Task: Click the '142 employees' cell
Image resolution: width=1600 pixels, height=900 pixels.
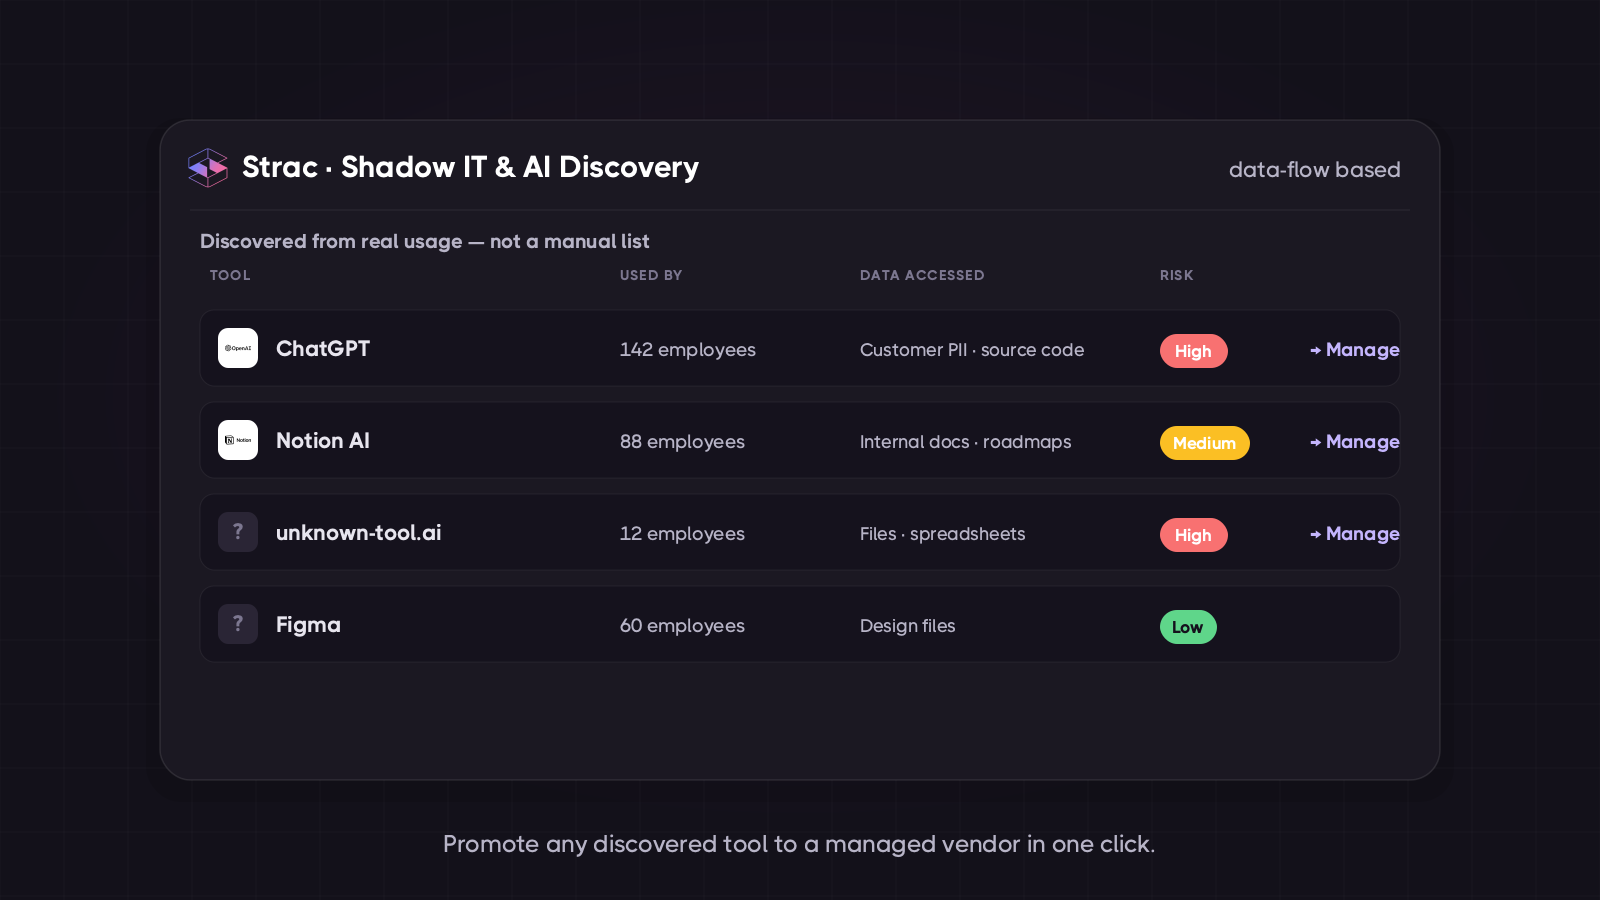Action: pyautogui.click(x=688, y=350)
